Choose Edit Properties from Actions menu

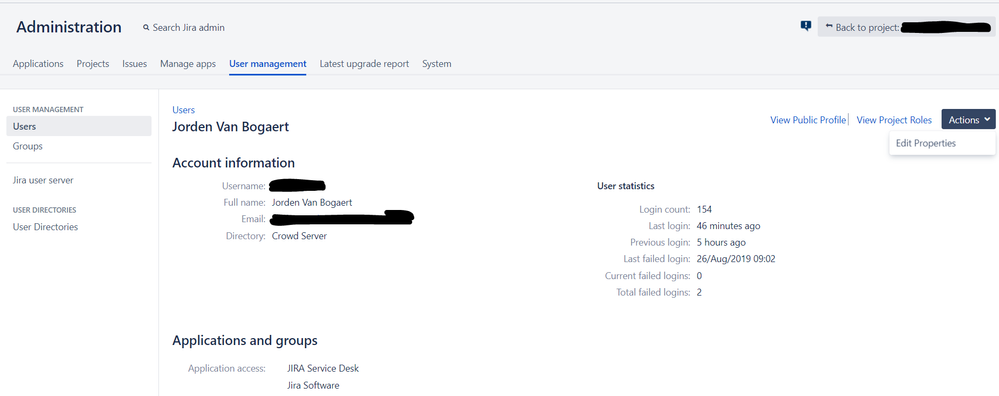pyautogui.click(x=926, y=143)
